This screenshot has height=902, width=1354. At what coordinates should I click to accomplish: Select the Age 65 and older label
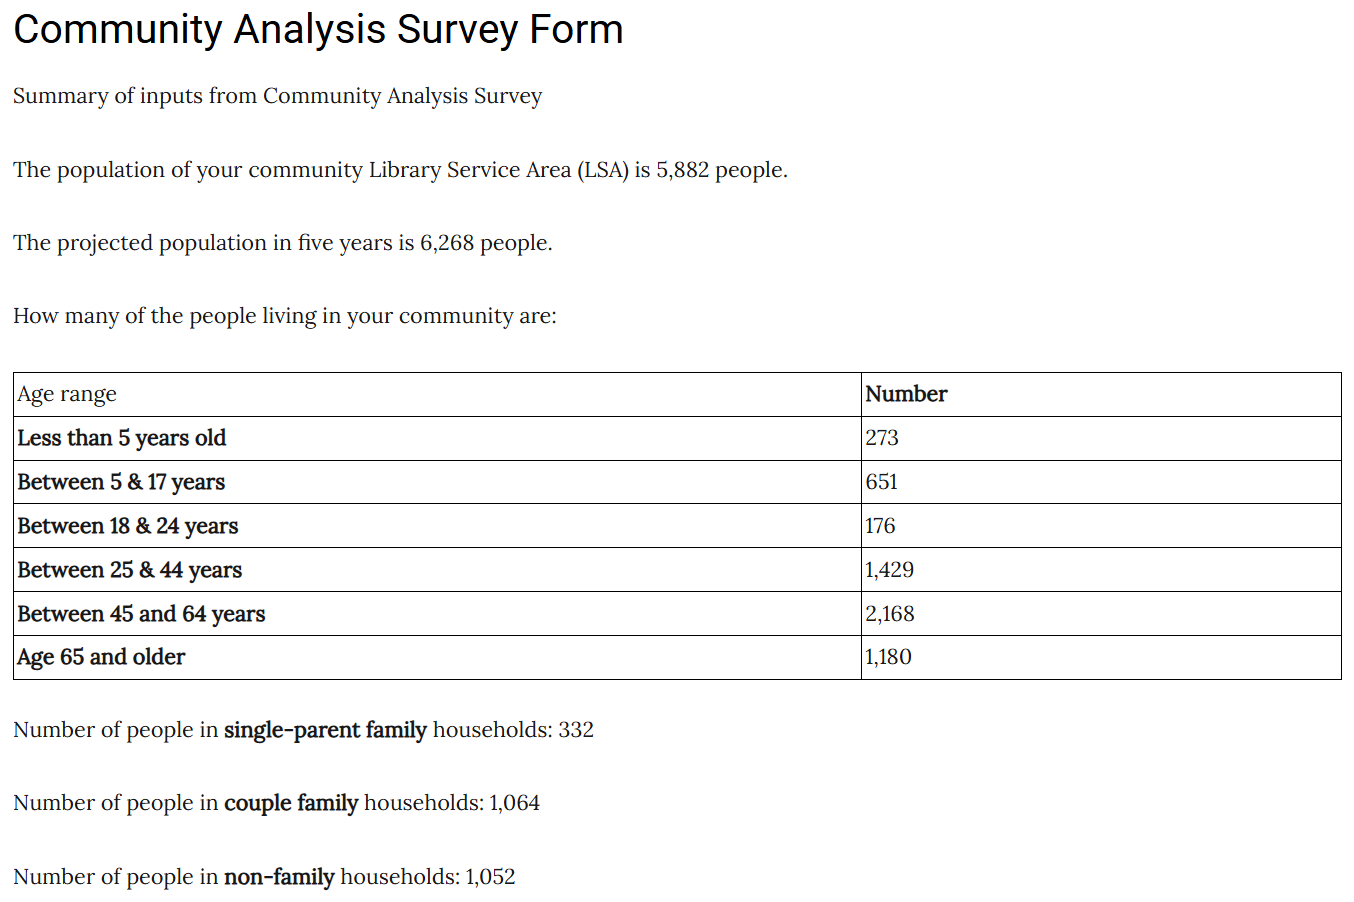click(101, 657)
